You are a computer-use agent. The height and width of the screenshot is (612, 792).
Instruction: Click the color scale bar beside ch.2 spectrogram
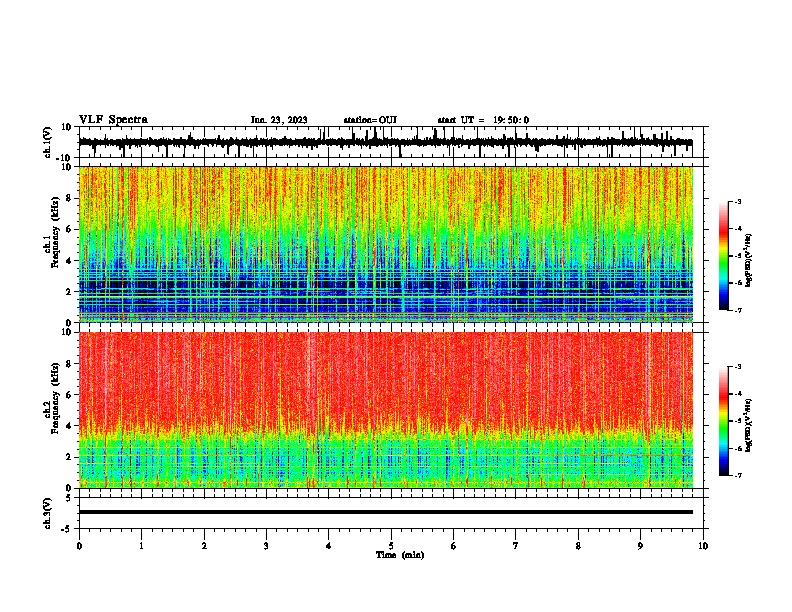point(724,421)
